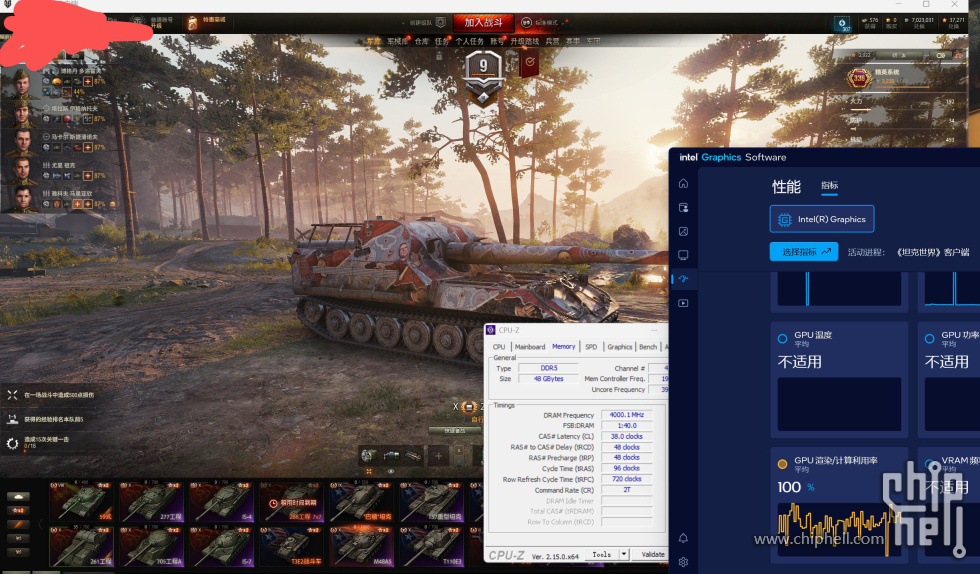Open the crossed-arrows mission icon
The width and height of the screenshot is (980, 574).
tap(12, 395)
